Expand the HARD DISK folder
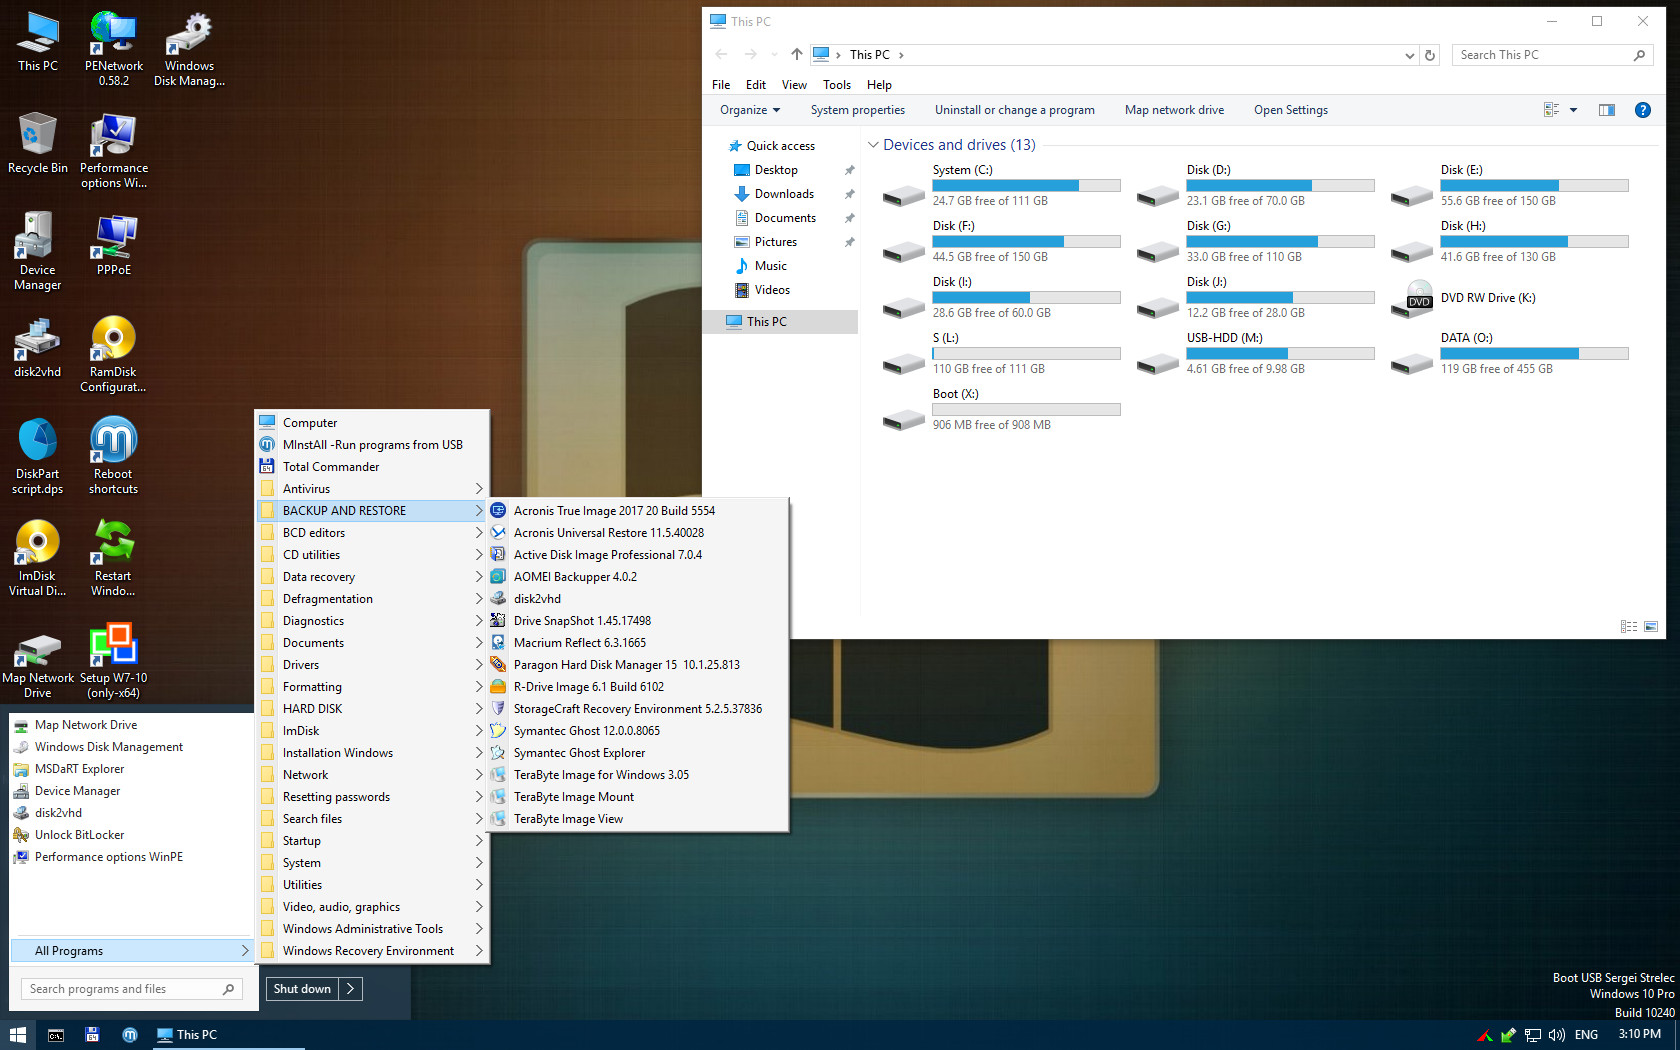Image resolution: width=1680 pixels, height=1050 pixels. pyautogui.click(x=373, y=708)
